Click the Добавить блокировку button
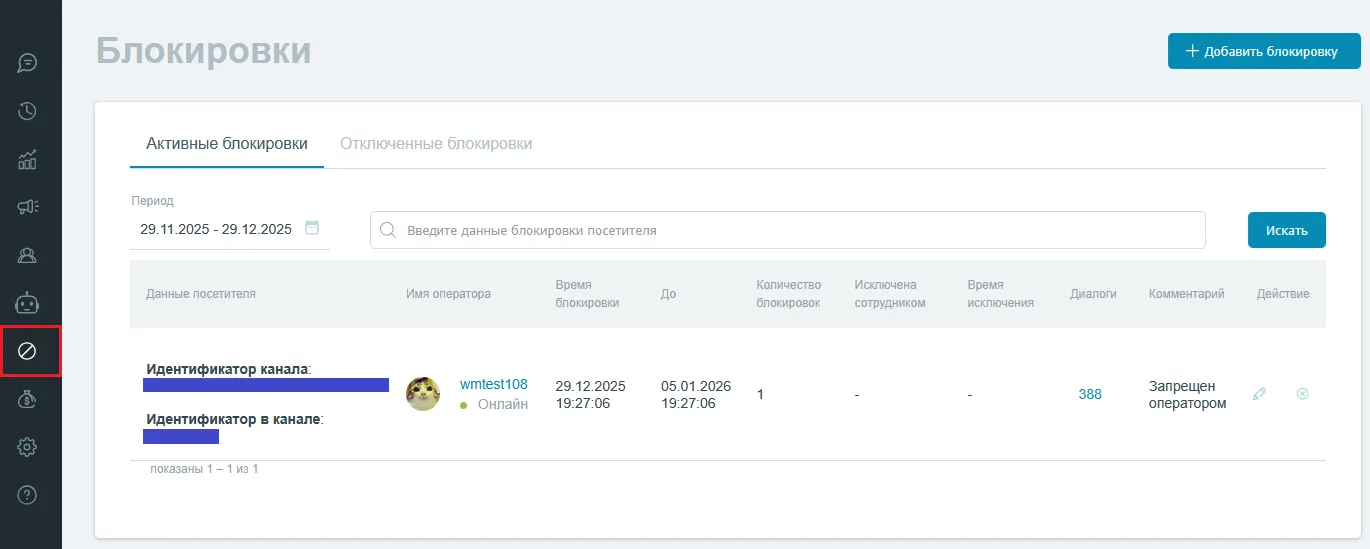Image resolution: width=1370 pixels, height=549 pixels. point(1264,51)
